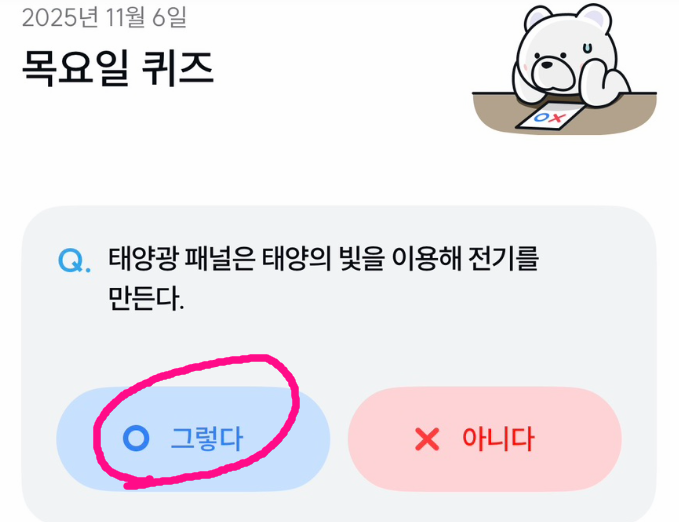
Task: Answer 아니다 to the solar panel quiz
Action: 485,438
